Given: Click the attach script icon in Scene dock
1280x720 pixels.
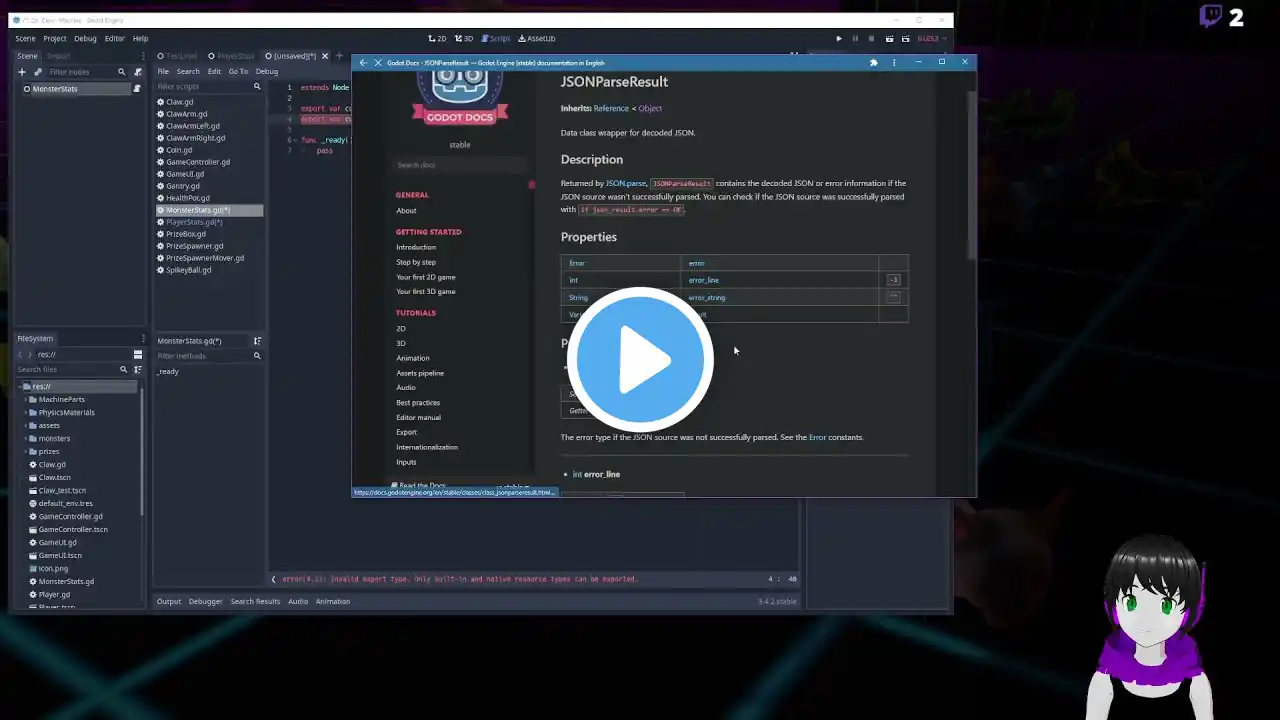Looking at the screenshot, I should point(138,72).
